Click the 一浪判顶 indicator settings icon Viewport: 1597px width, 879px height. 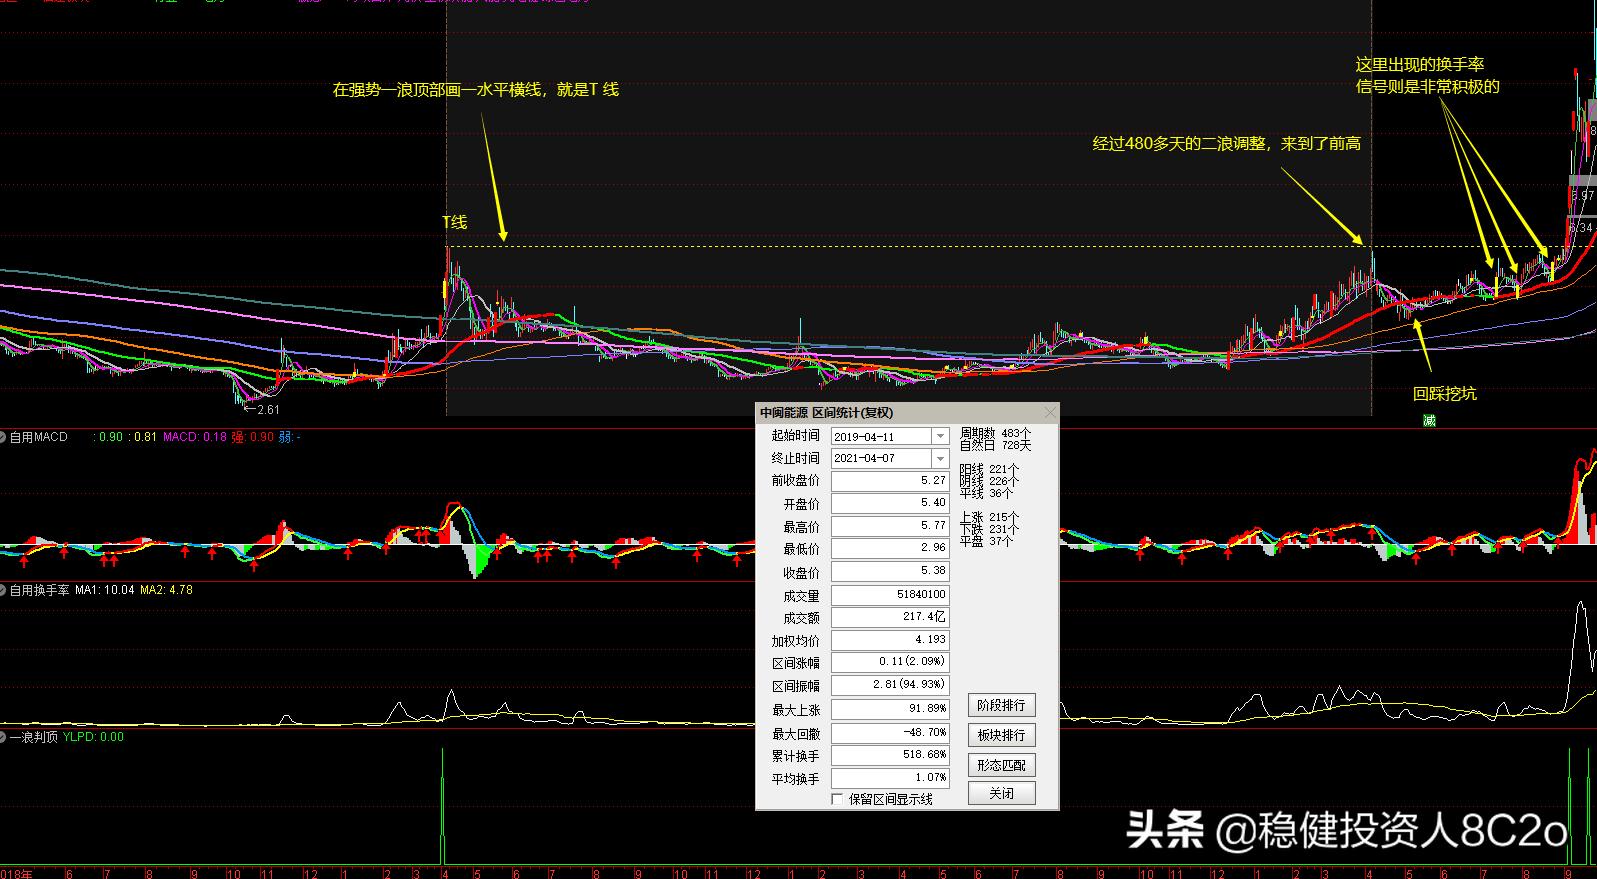tap(4, 737)
